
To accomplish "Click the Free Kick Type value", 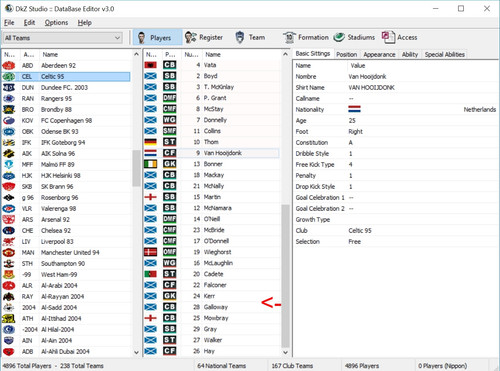I will pos(351,165).
